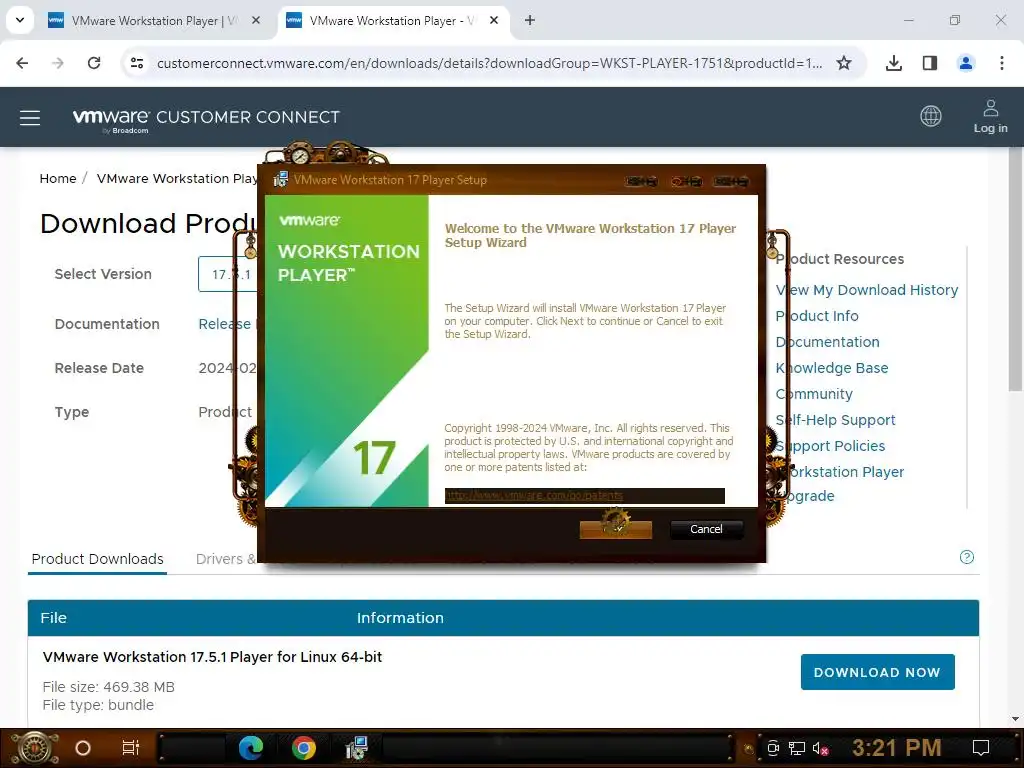
Task: Open a new browser tab
Action: [x=530, y=20]
